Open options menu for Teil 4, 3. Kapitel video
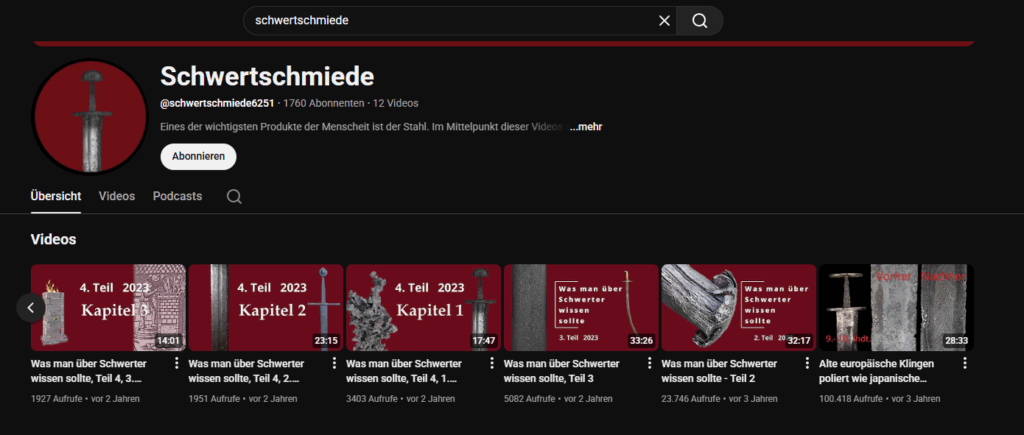The width and height of the screenshot is (1024, 435). (177, 363)
